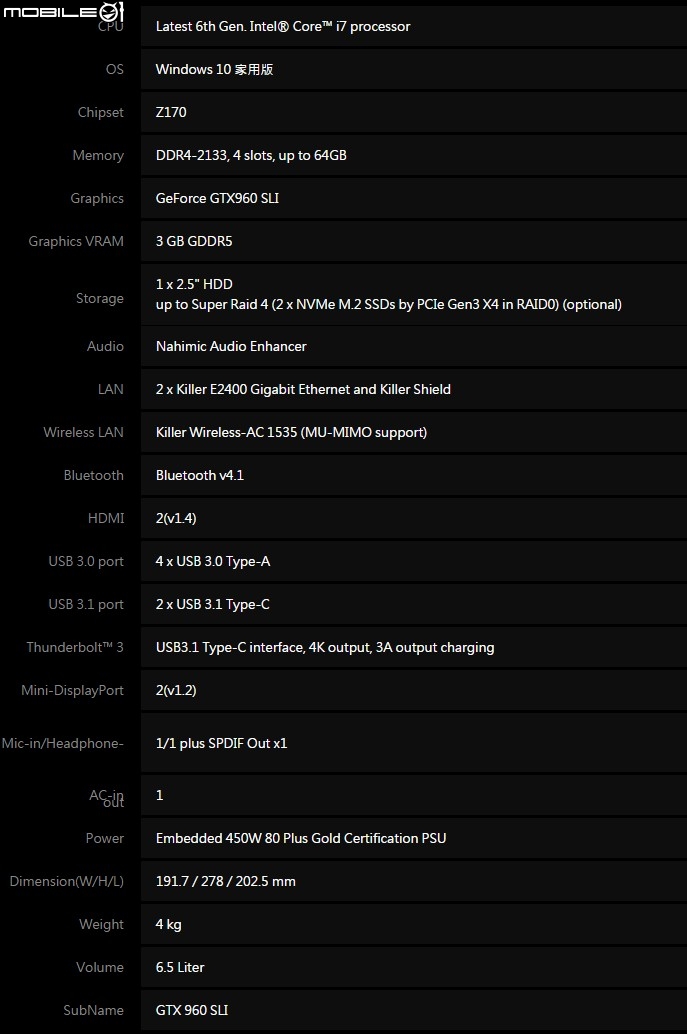This screenshot has height=1034, width=687.
Task: Select '2 x USB 3.1 Type-C' value
Action: coord(212,605)
